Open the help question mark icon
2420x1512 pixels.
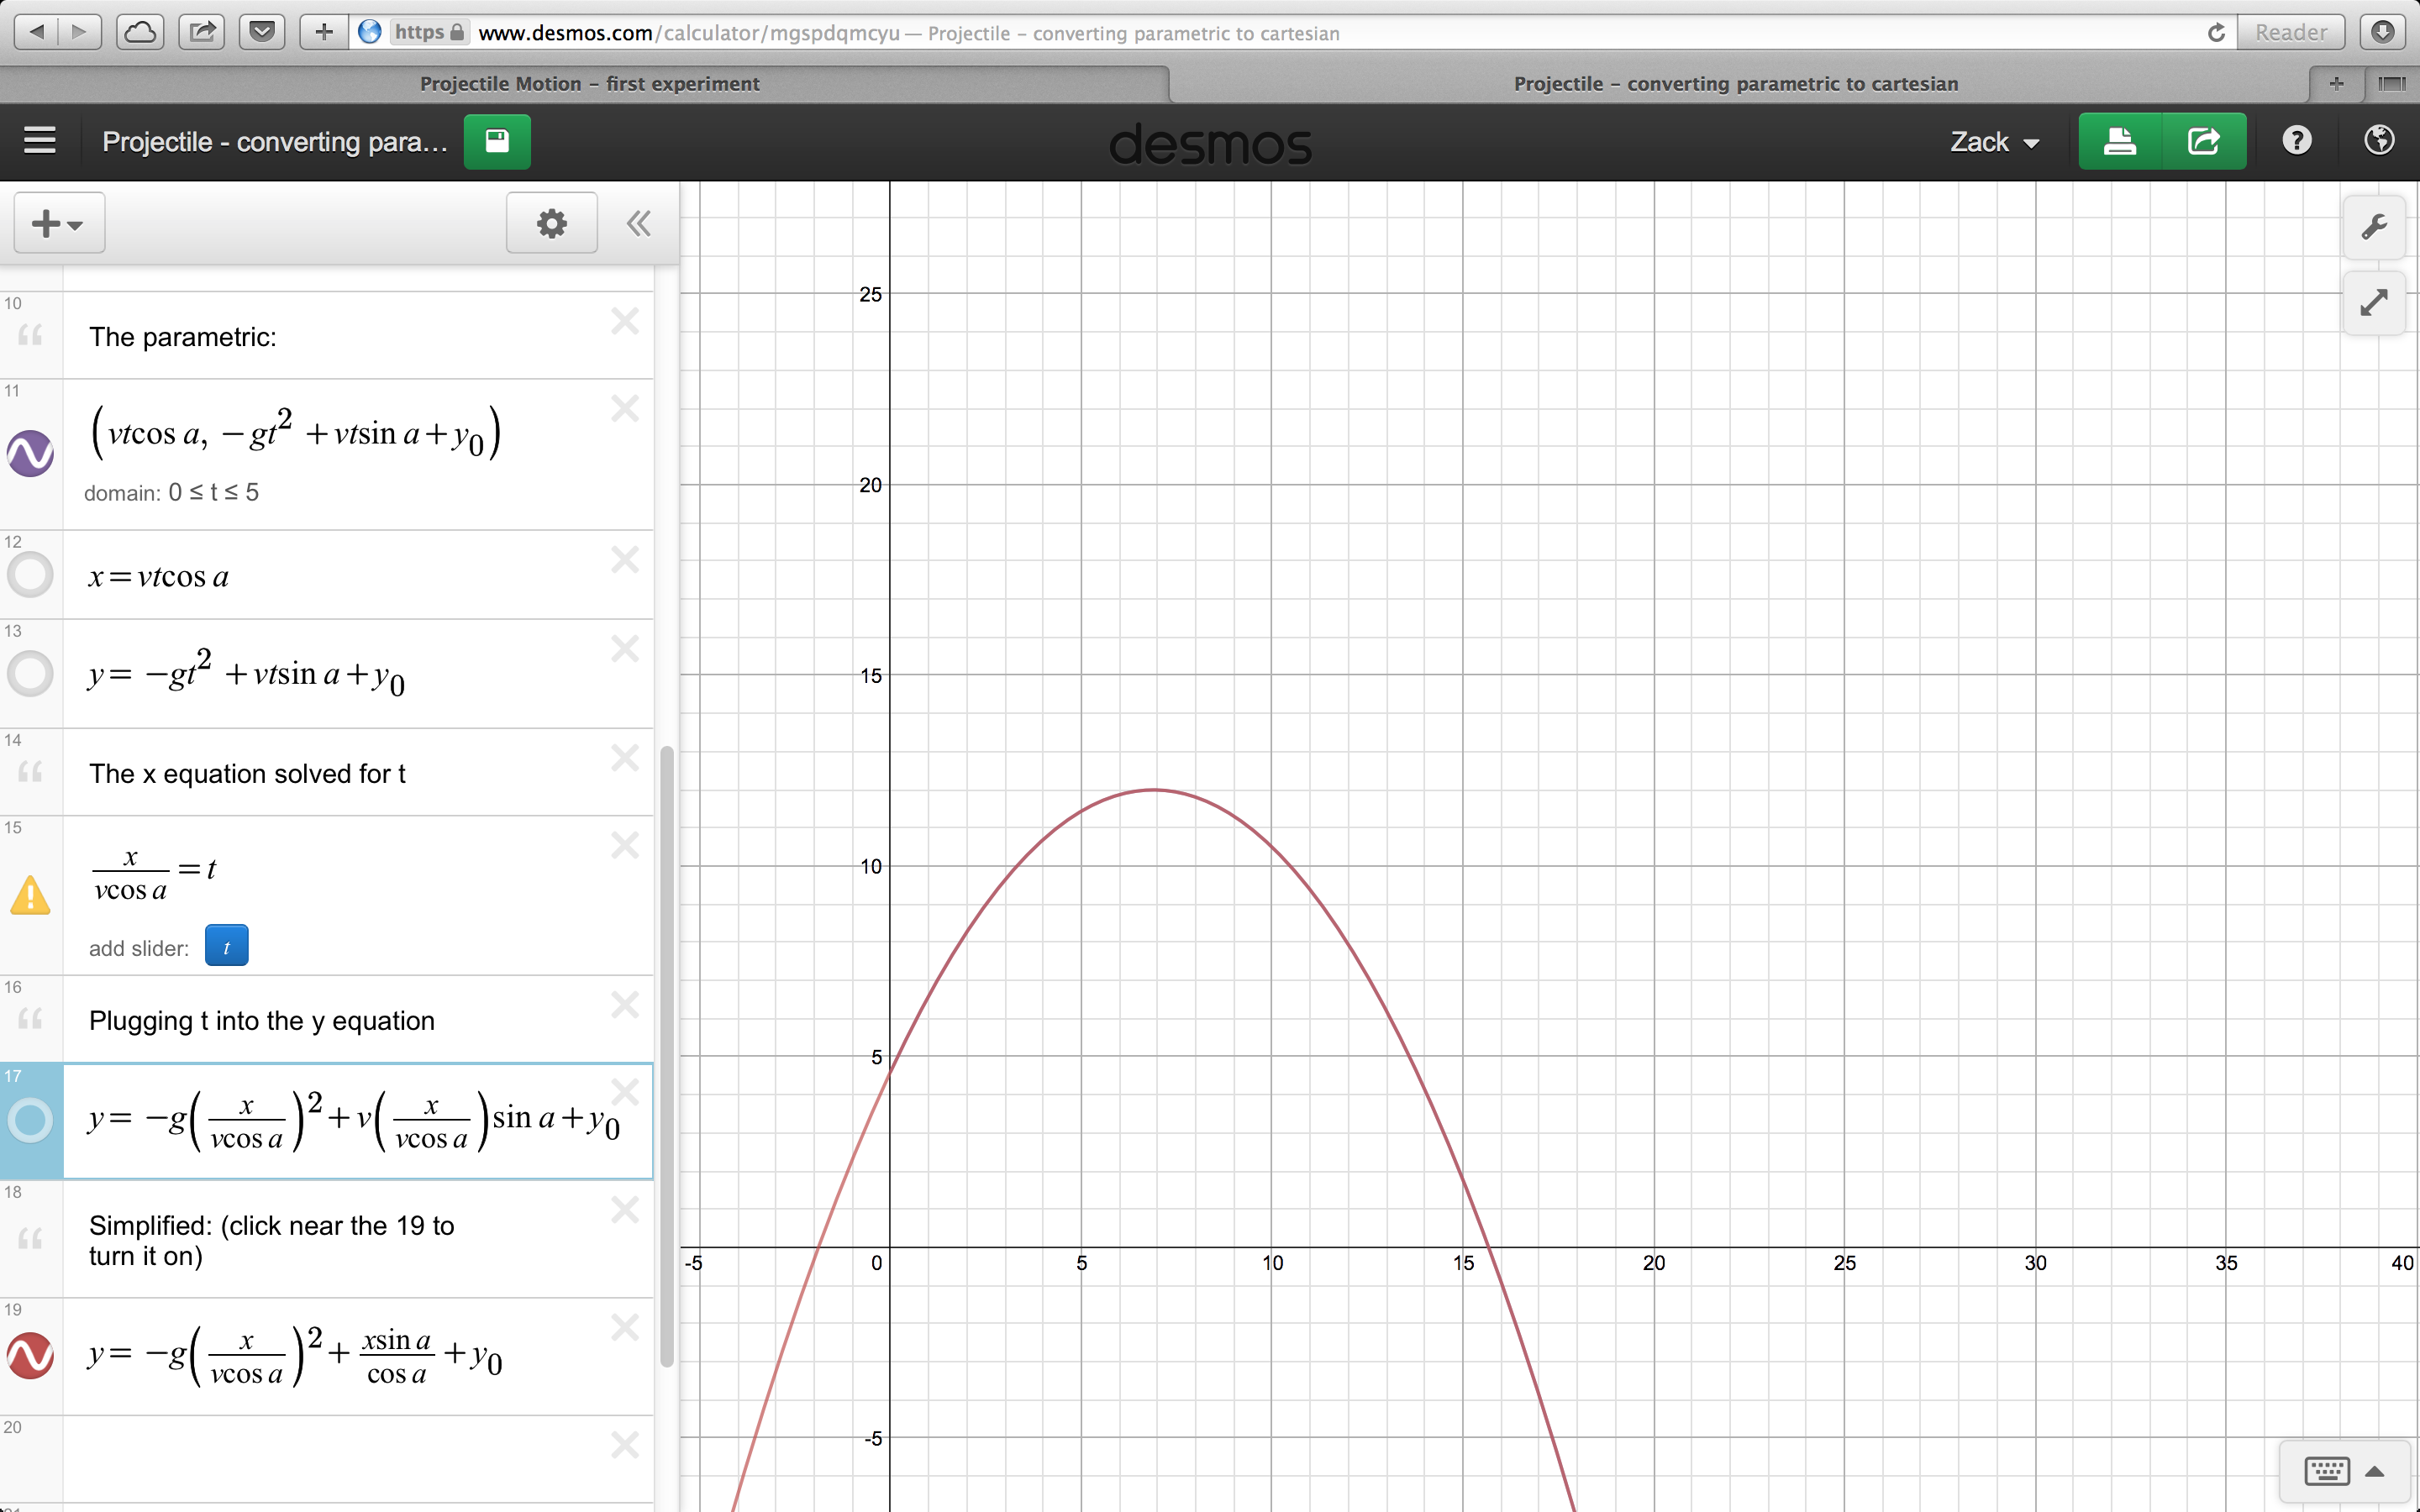click(2296, 141)
